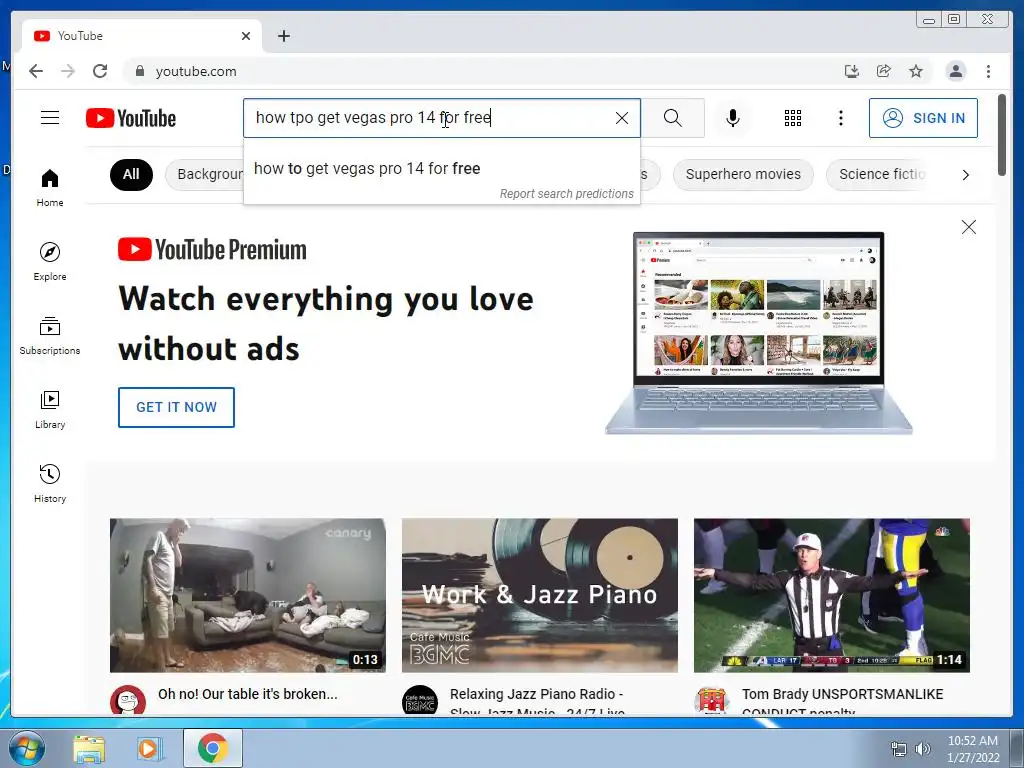Open YouTube settings three-dot menu
Image resolution: width=1024 pixels, height=768 pixels.
[840, 118]
